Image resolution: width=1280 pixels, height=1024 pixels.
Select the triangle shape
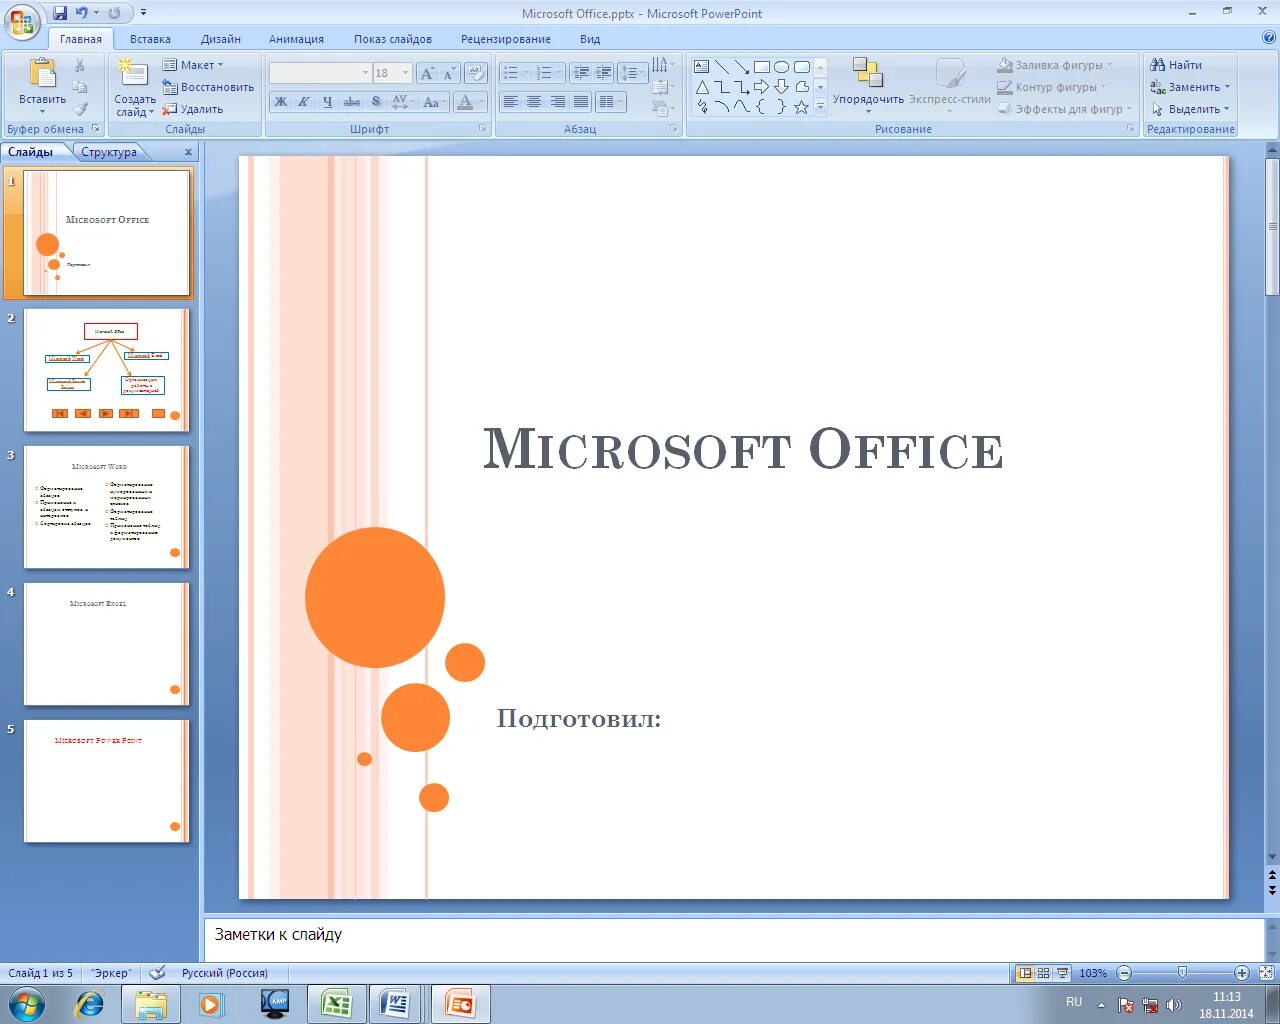[x=702, y=87]
